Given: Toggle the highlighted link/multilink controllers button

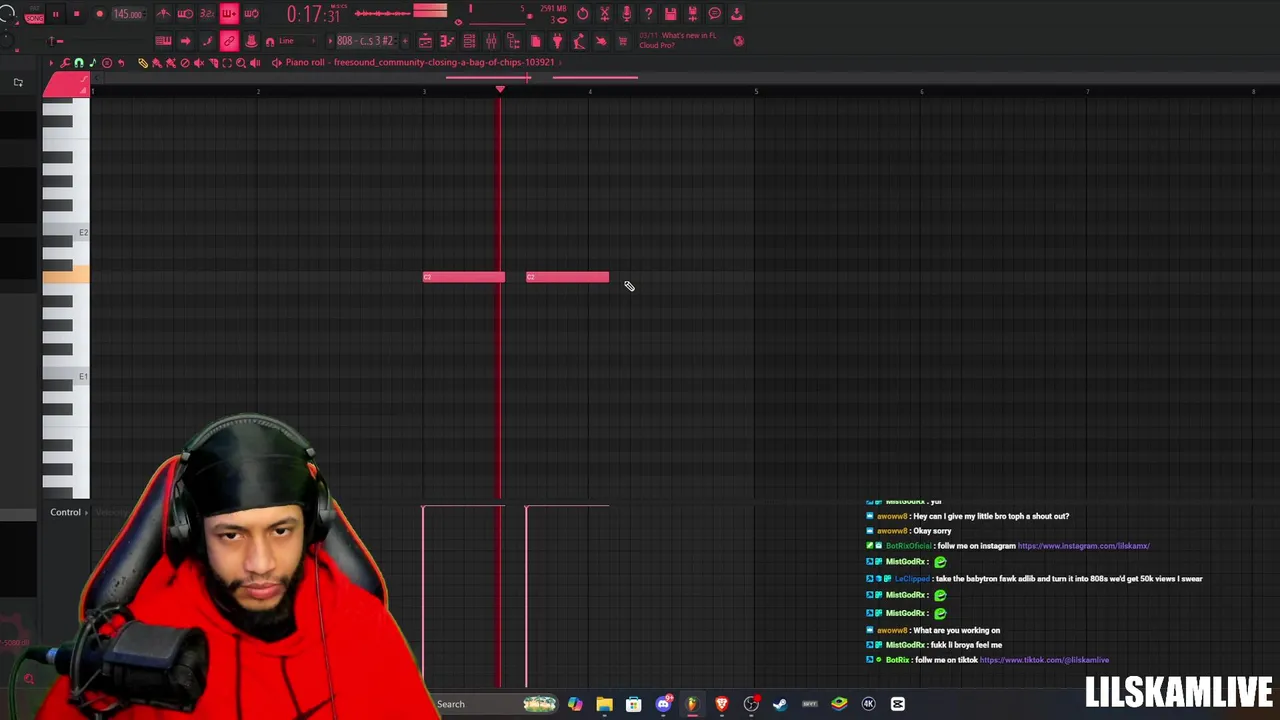Looking at the screenshot, I should pyautogui.click(x=229, y=41).
